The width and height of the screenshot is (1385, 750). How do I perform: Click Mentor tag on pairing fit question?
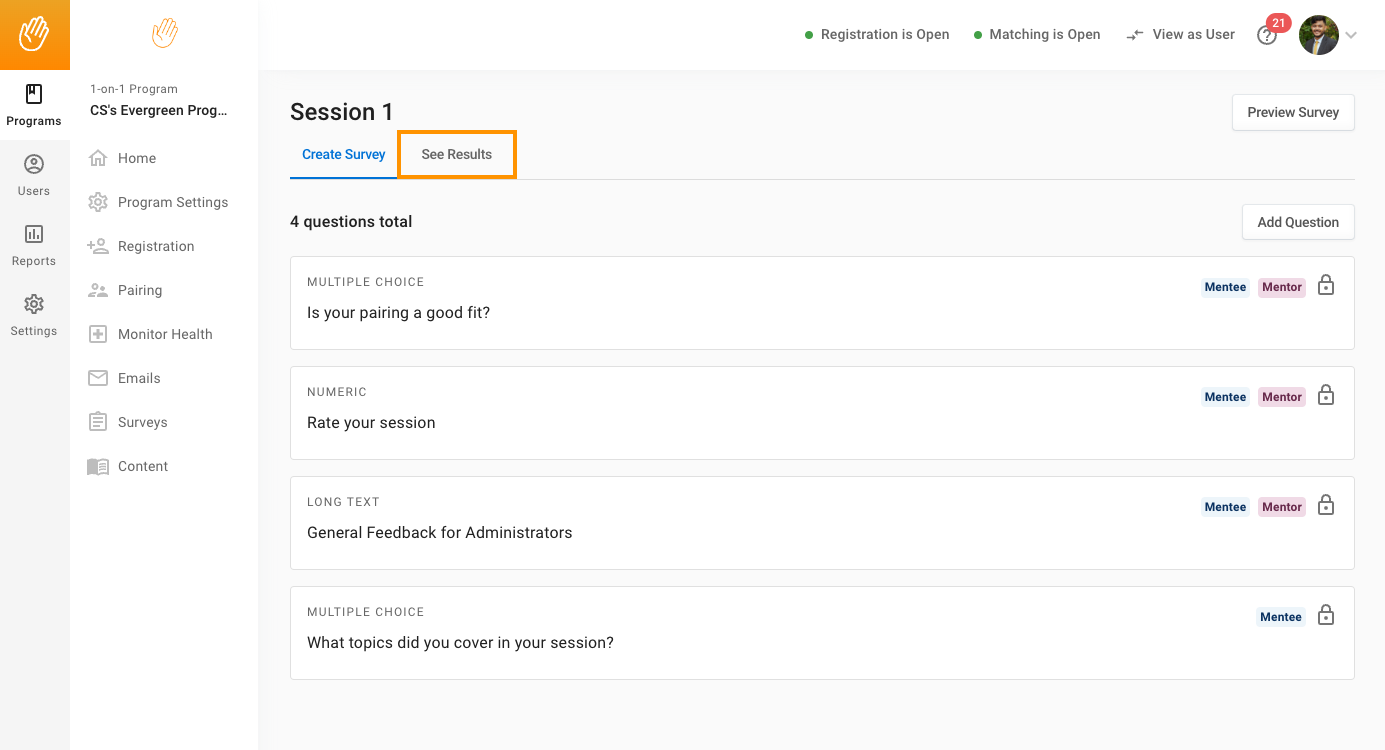[x=1282, y=287]
